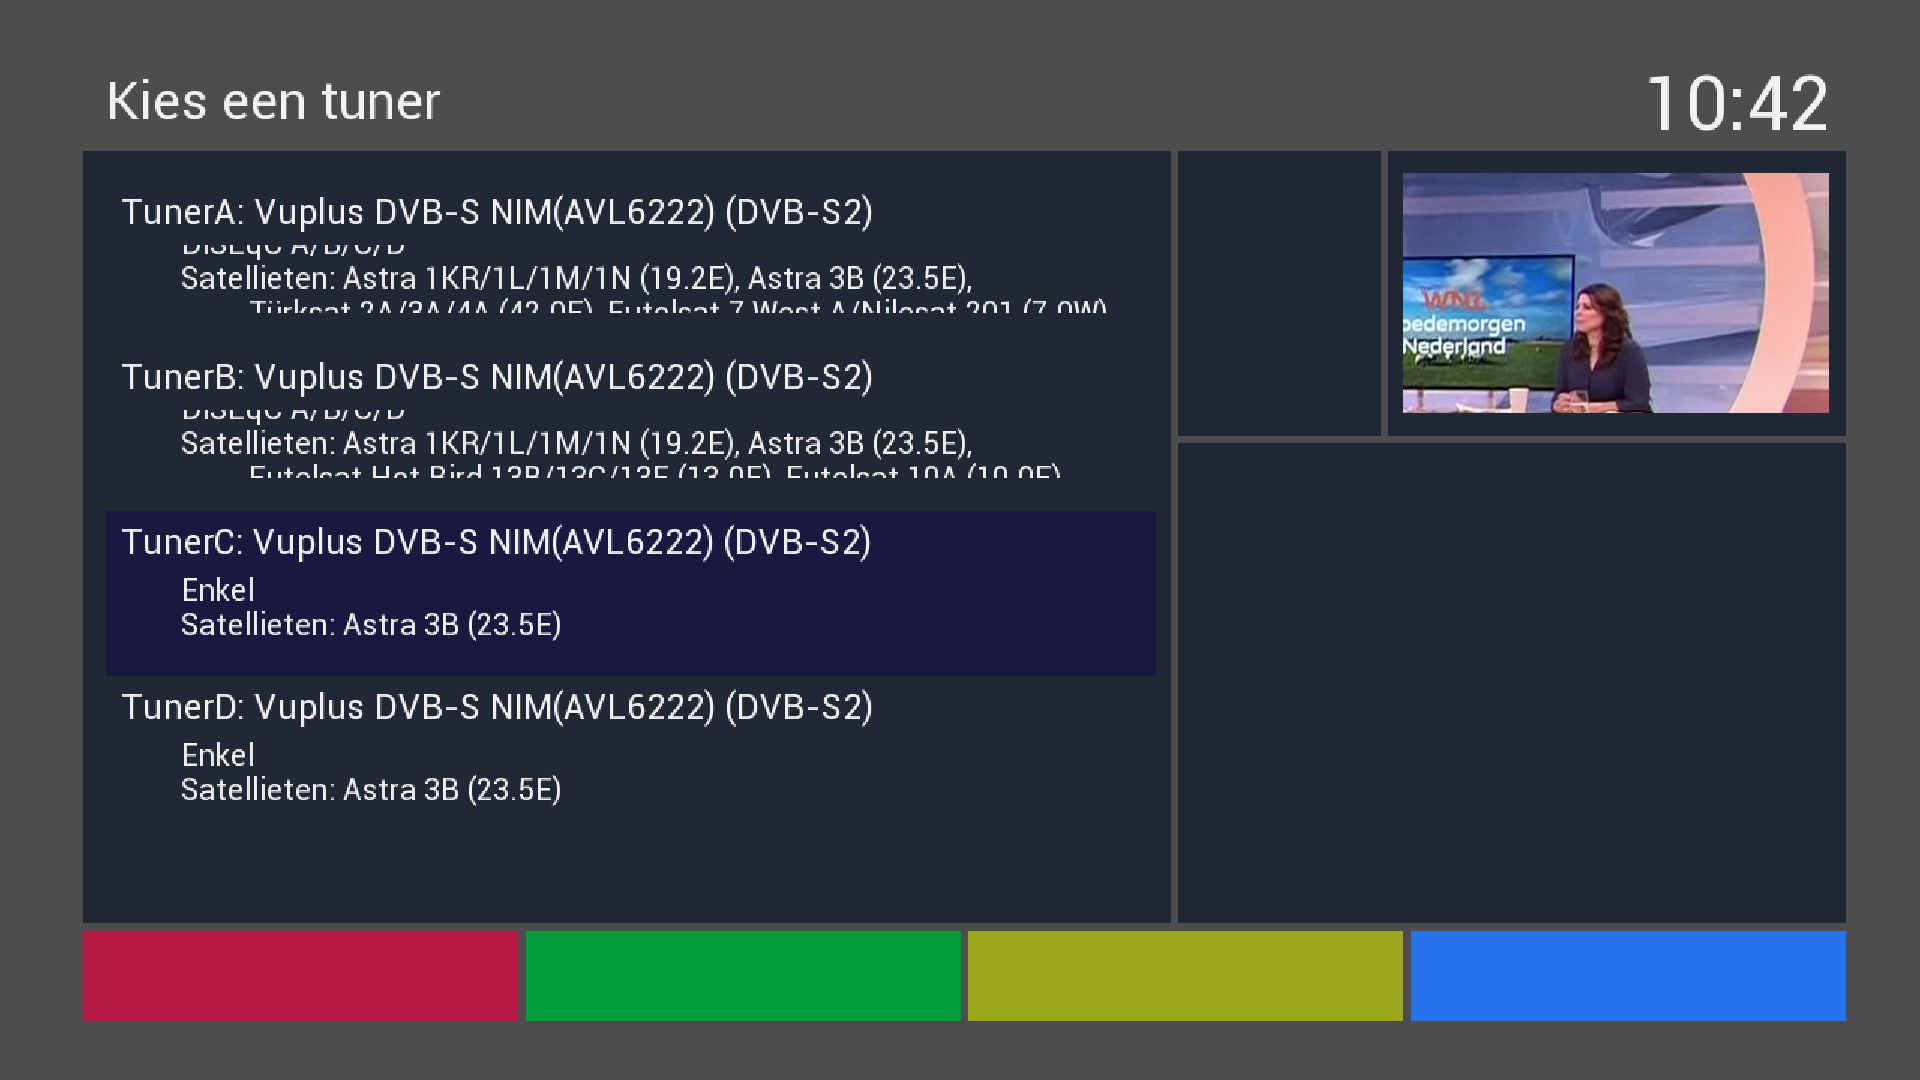The height and width of the screenshot is (1080, 1920).
Task: Click the 'Kies een tuner' title
Action: (x=273, y=101)
